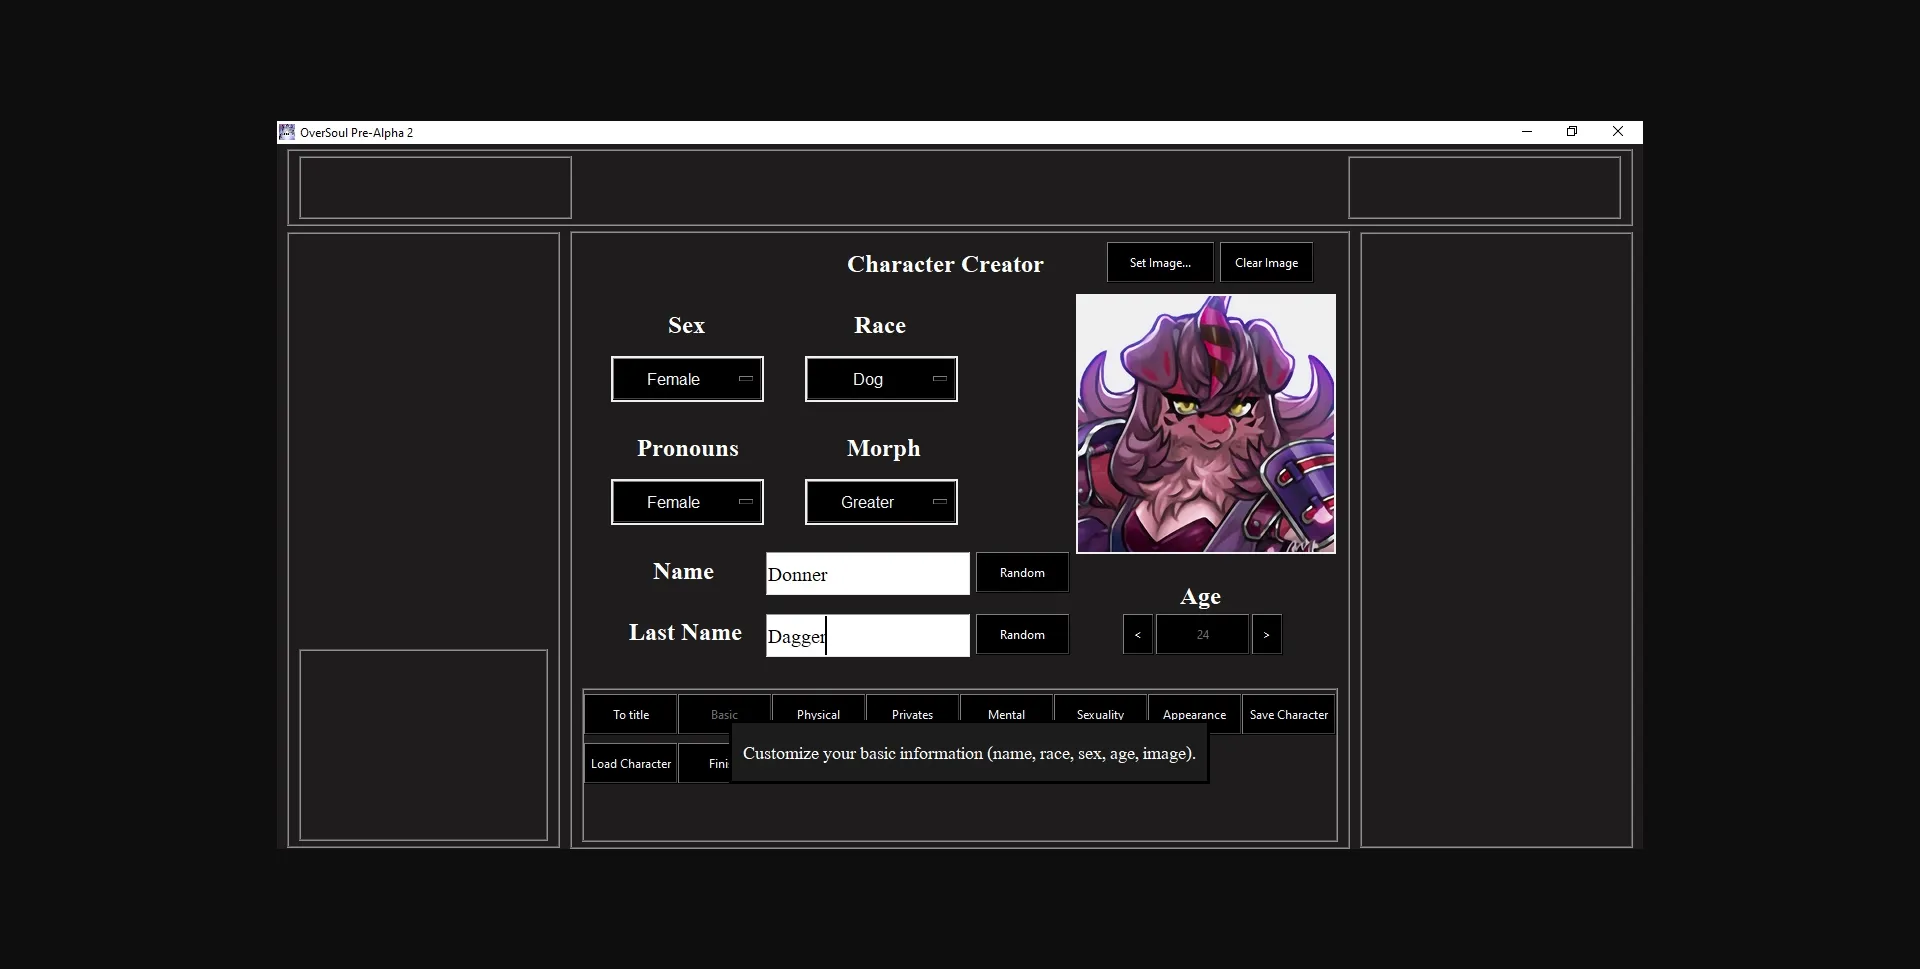
Task: Switch to the Physical tab
Action: click(x=817, y=714)
